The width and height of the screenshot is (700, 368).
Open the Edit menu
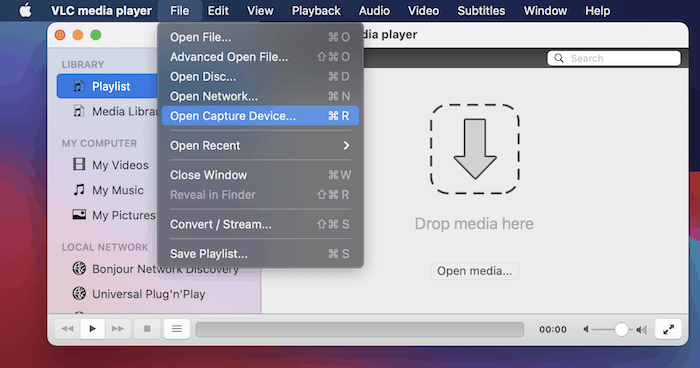click(218, 11)
